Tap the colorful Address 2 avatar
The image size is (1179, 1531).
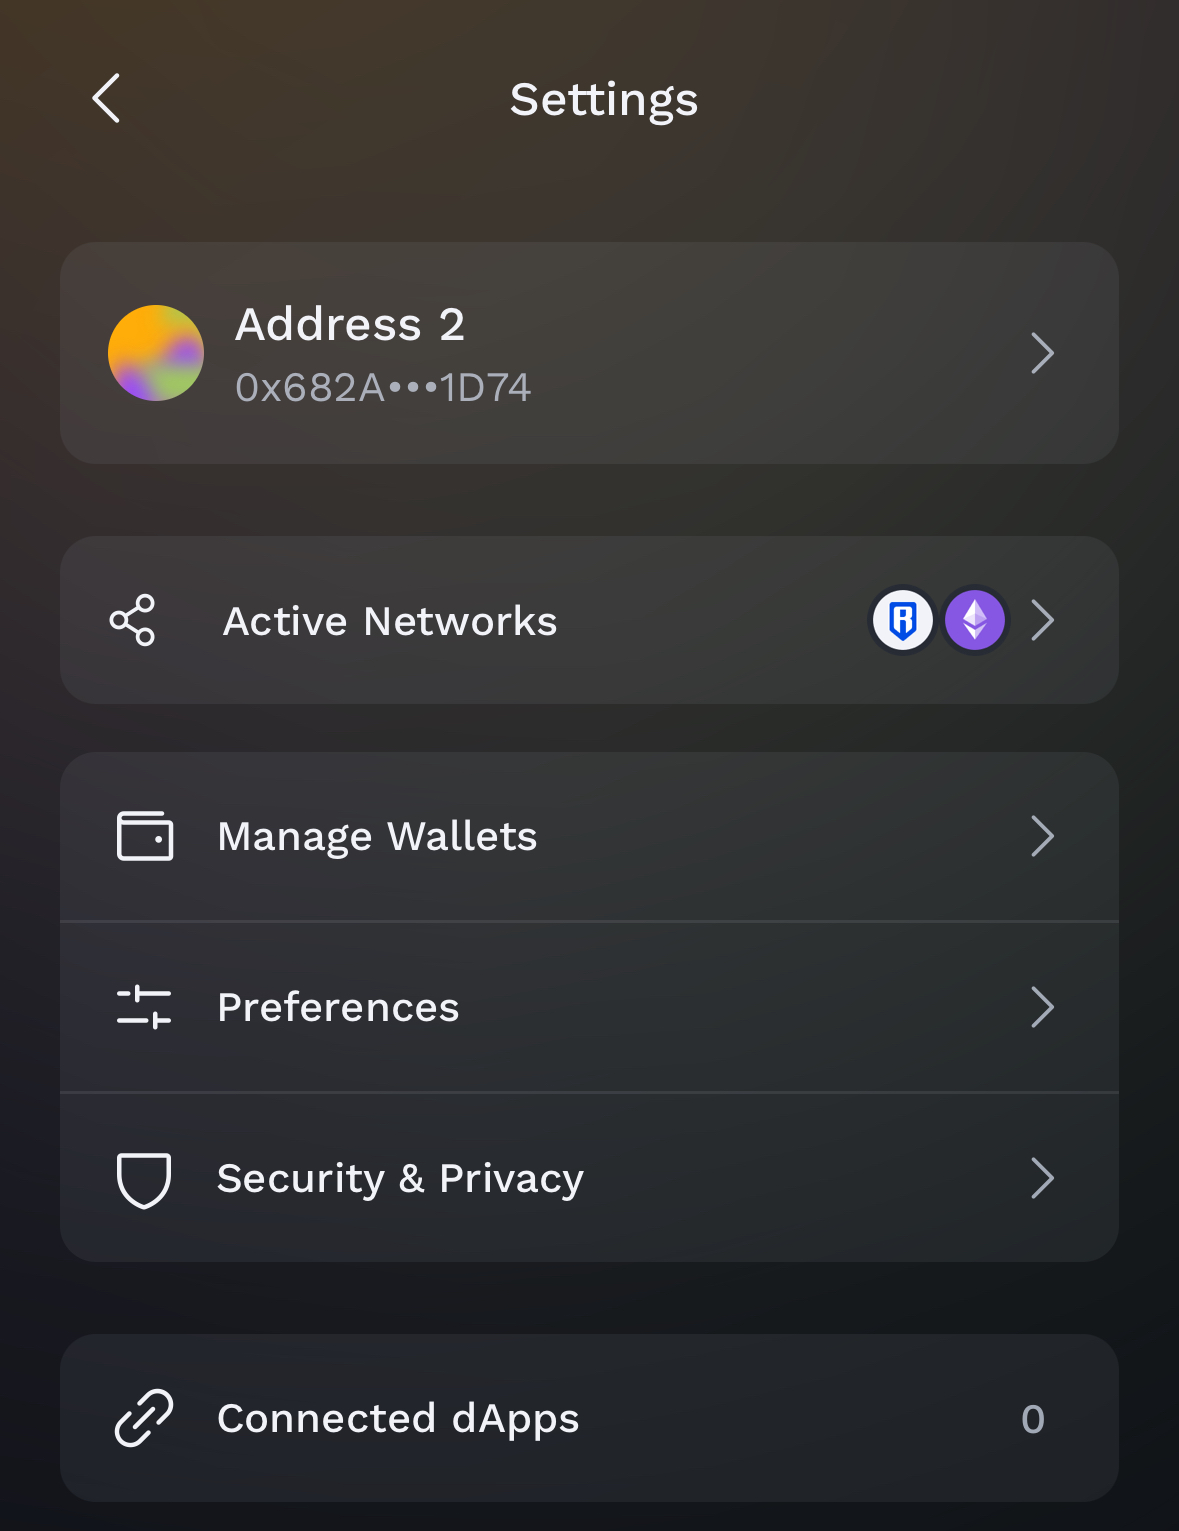click(x=156, y=353)
